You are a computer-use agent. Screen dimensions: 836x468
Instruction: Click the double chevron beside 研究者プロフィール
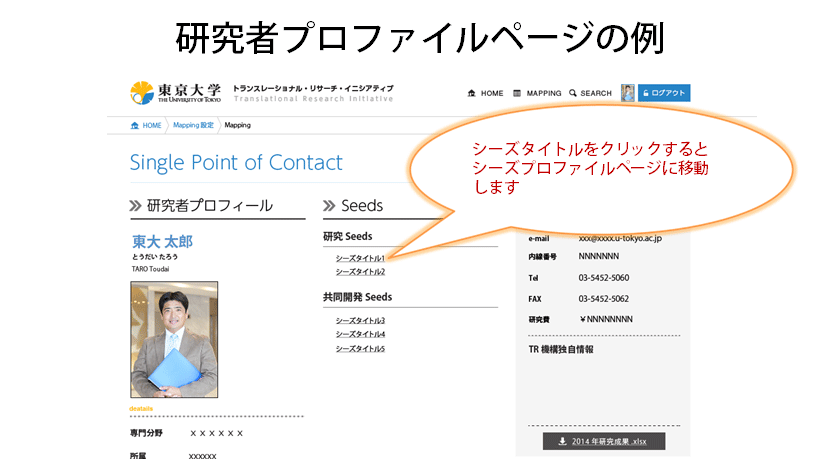click(x=136, y=206)
